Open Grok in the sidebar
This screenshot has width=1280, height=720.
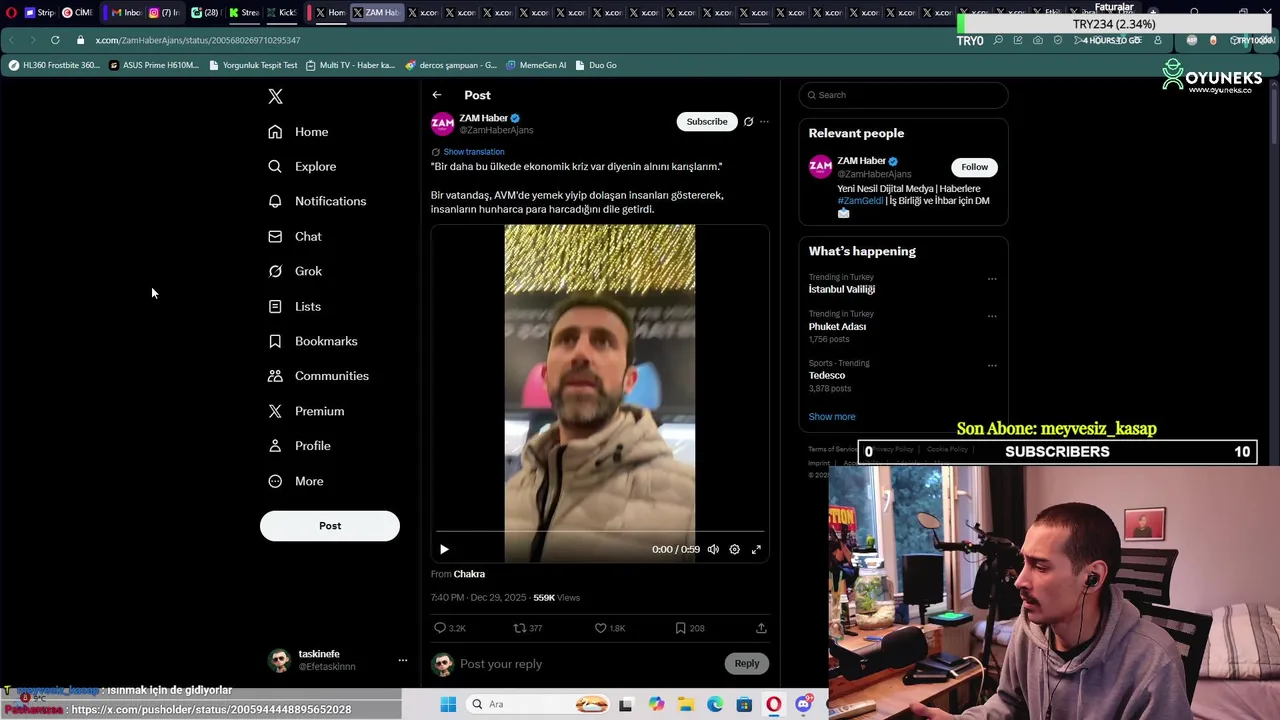click(x=295, y=271)
